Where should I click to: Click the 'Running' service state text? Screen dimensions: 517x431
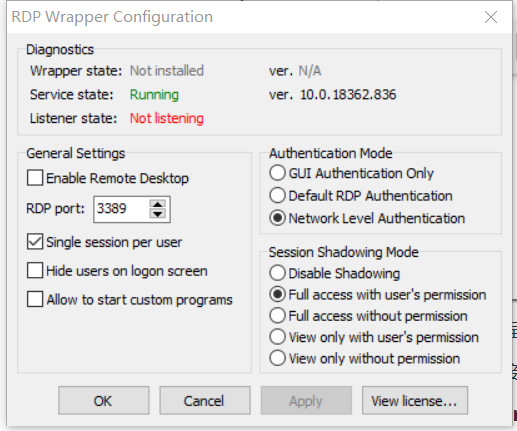point(154,95)
